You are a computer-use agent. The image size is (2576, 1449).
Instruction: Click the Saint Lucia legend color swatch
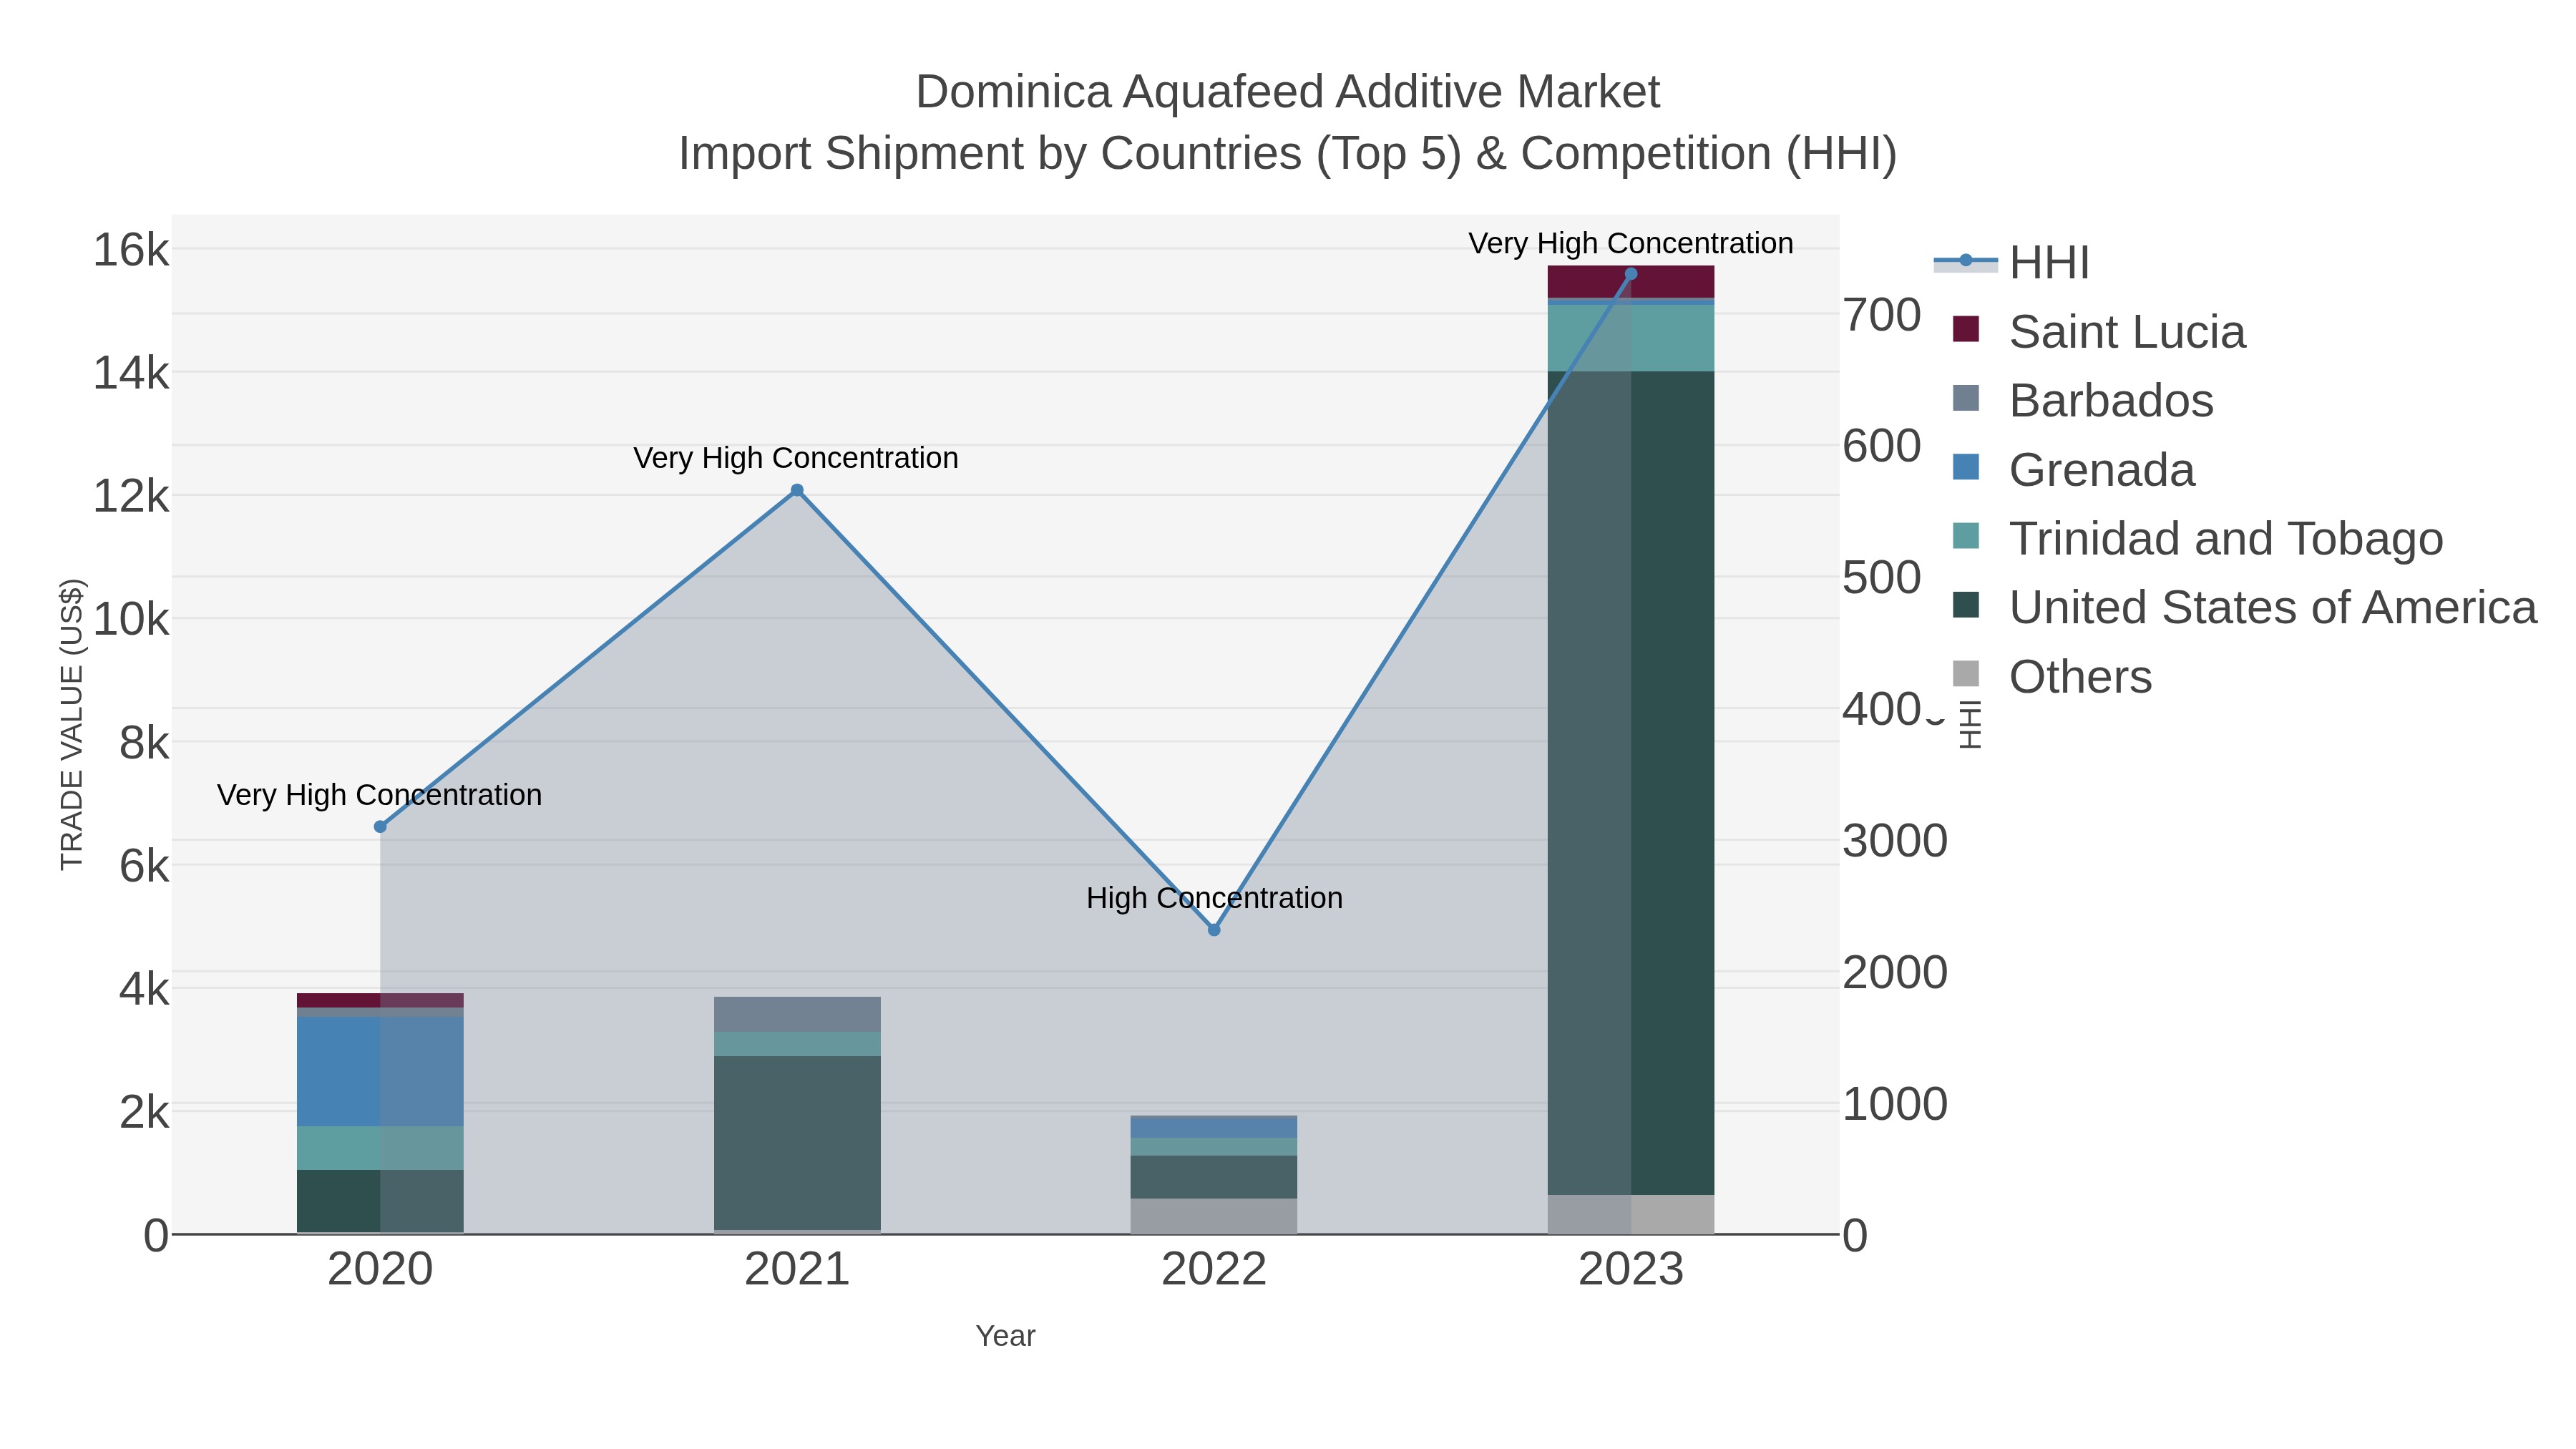point(1966,329)
